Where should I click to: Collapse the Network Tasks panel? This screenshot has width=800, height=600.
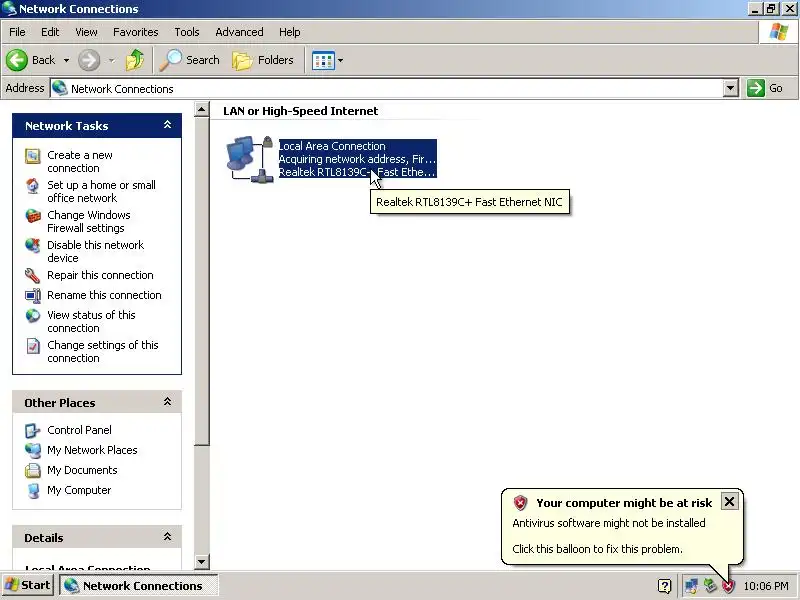[167, 125]
